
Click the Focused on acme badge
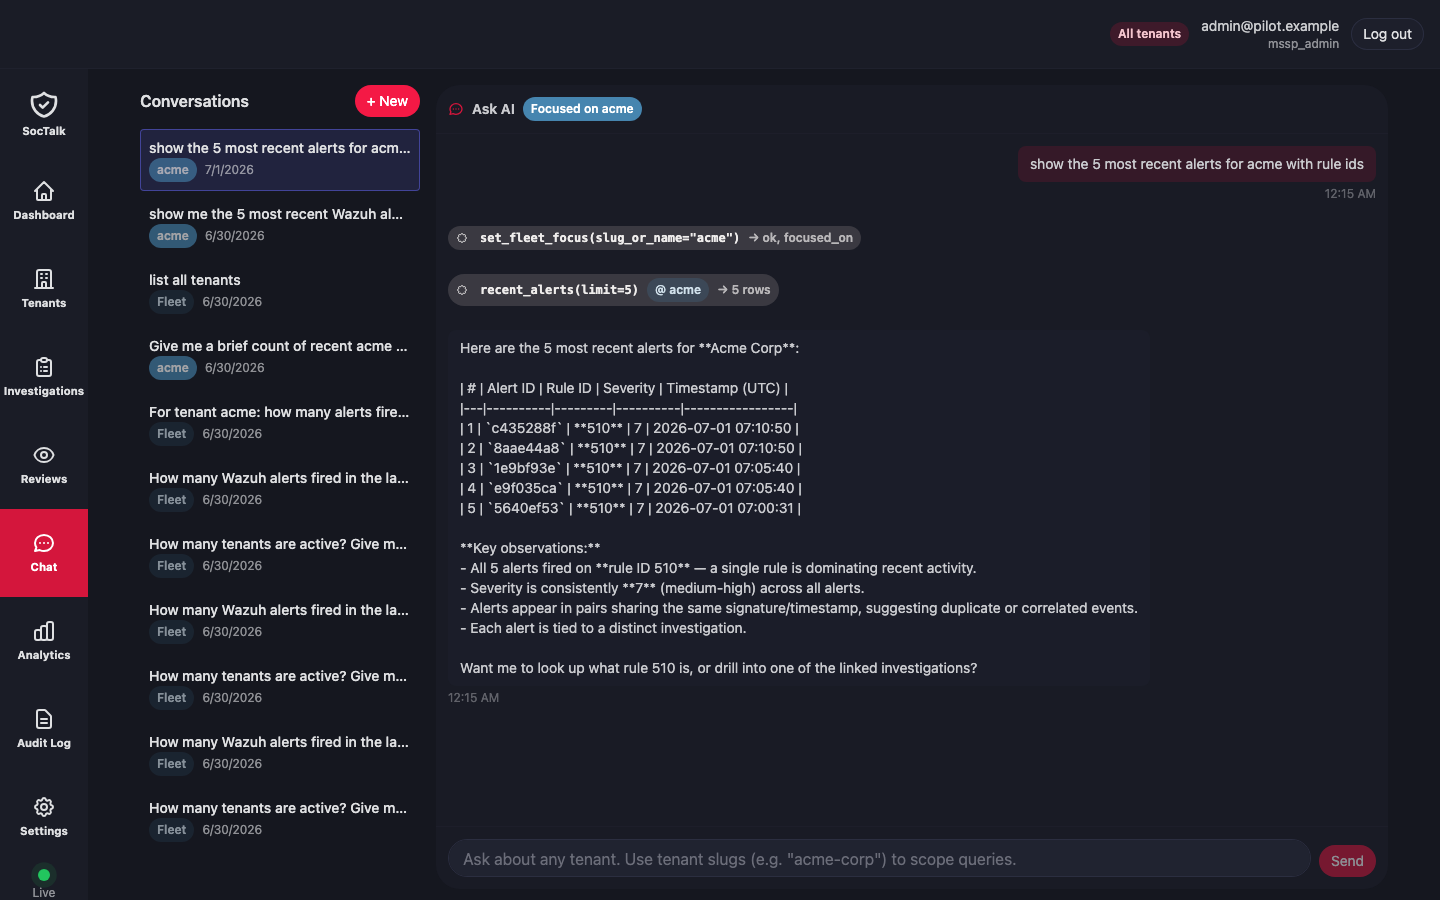pyautogui.click(x=582, y=109)
